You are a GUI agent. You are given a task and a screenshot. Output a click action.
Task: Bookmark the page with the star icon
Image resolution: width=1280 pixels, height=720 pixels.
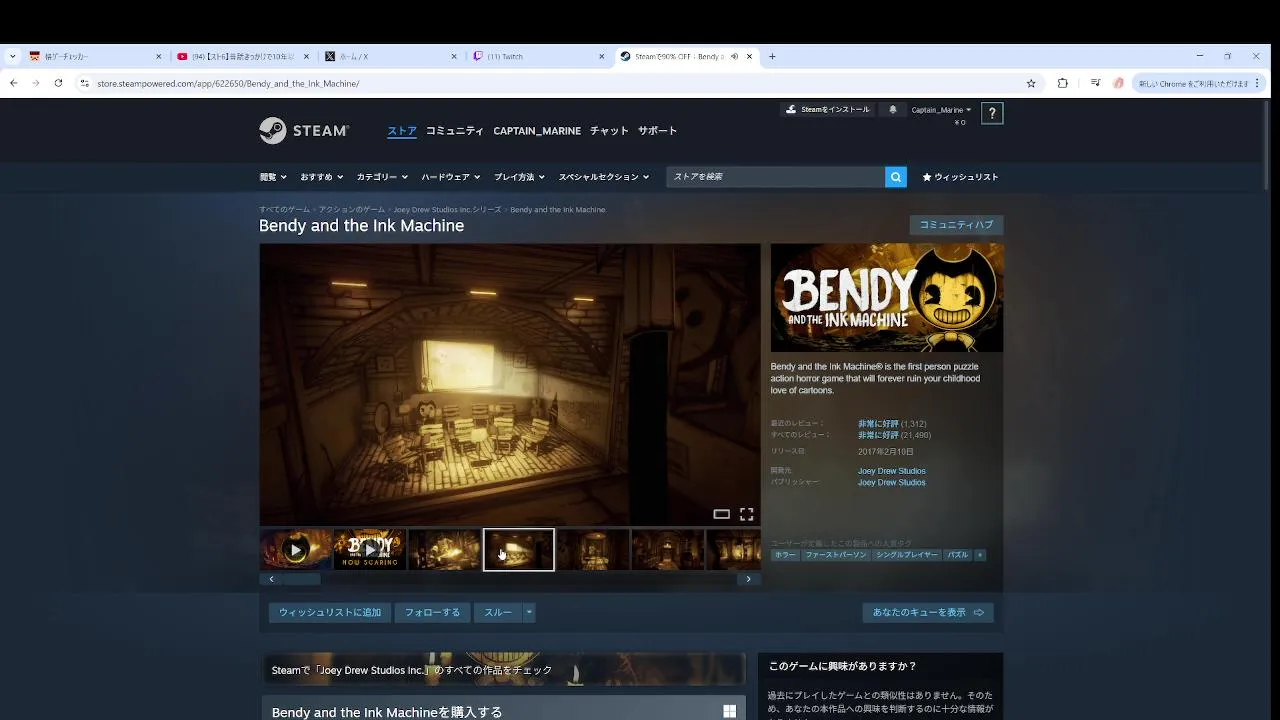click(1031, 83)
